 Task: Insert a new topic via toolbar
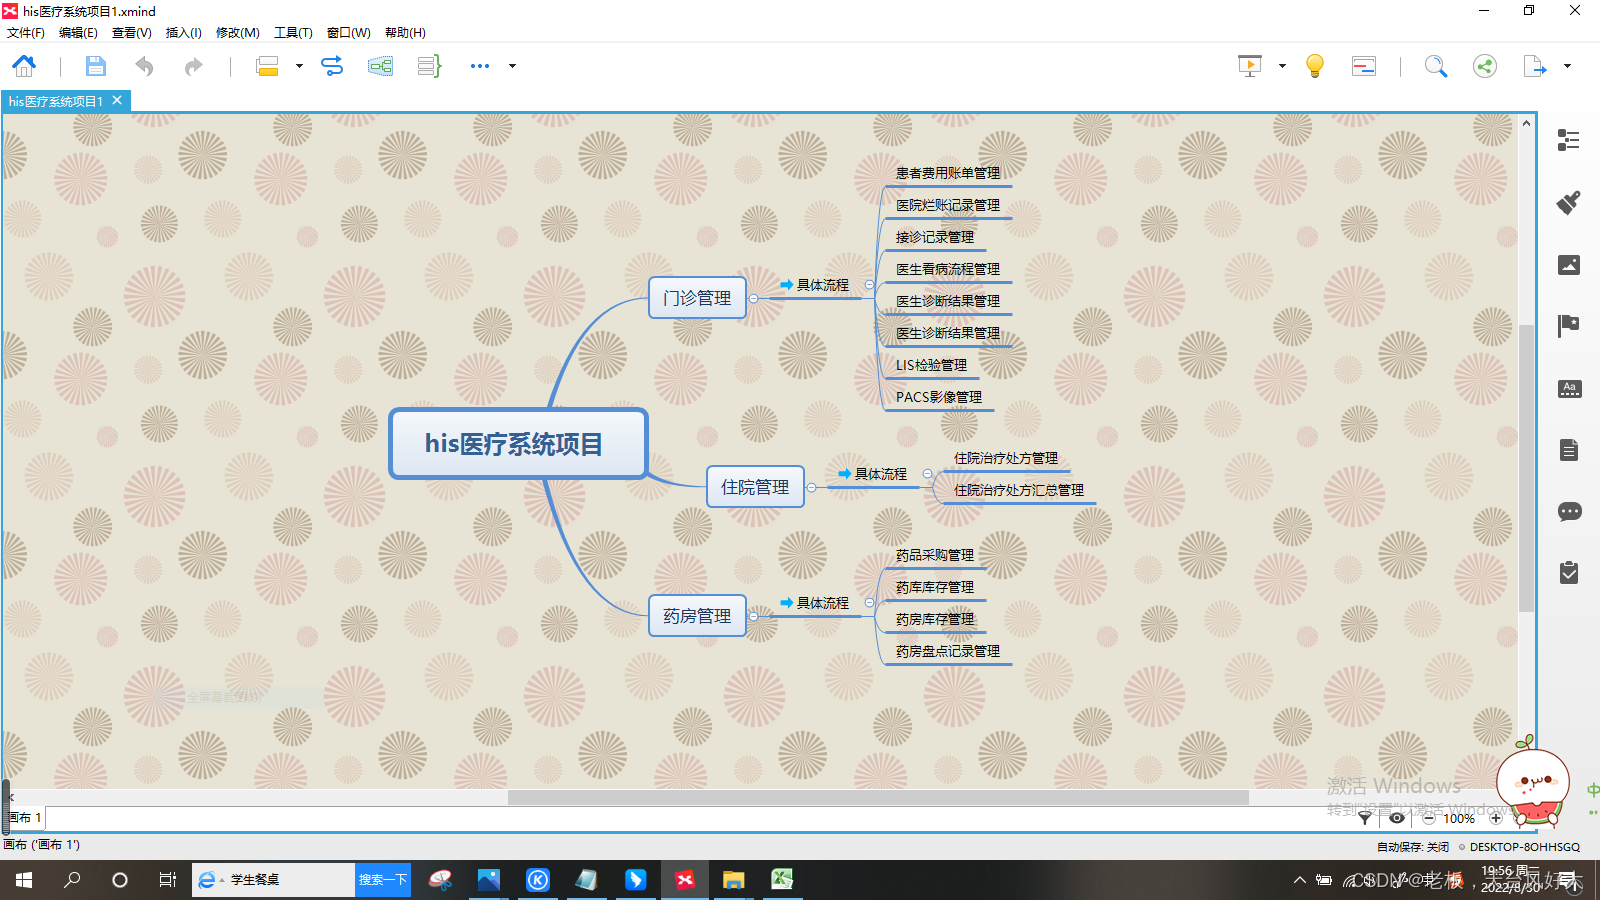pos(267,66)
